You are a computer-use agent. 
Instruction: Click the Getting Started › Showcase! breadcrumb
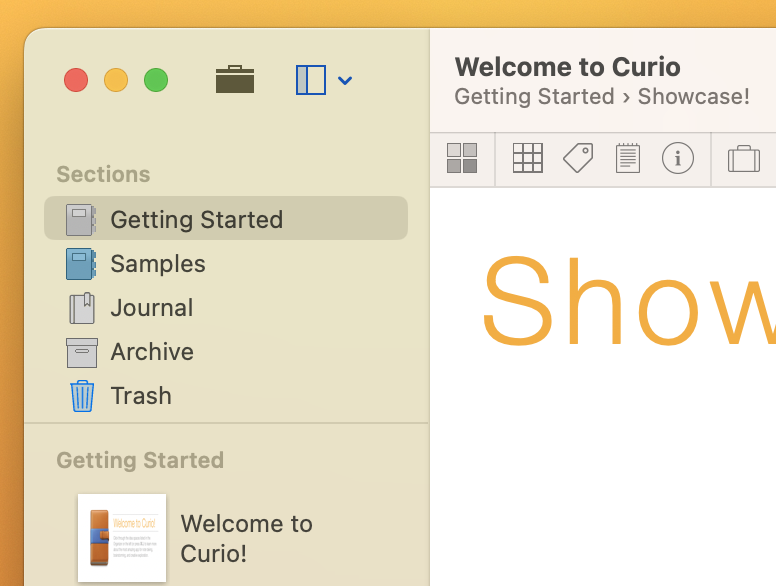(x=602, y=97)
